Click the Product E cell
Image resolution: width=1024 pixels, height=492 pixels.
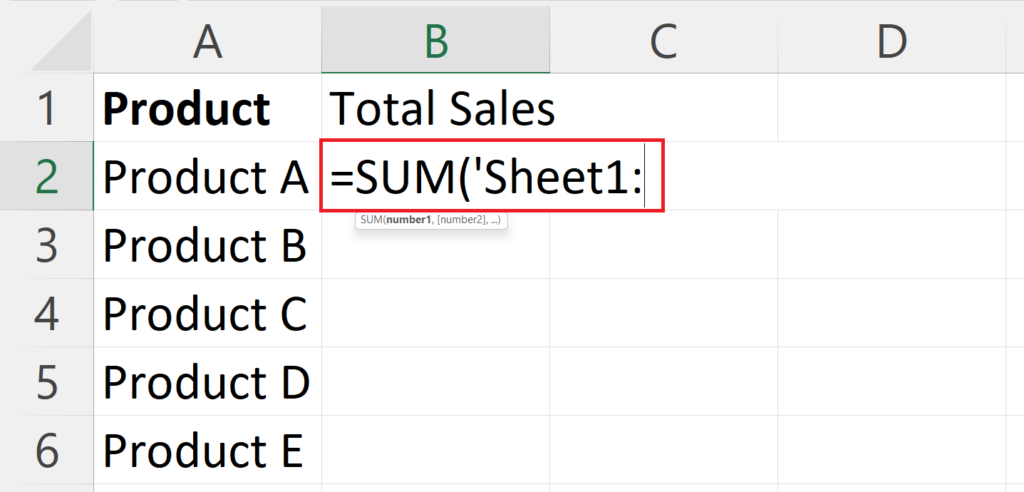207,450
